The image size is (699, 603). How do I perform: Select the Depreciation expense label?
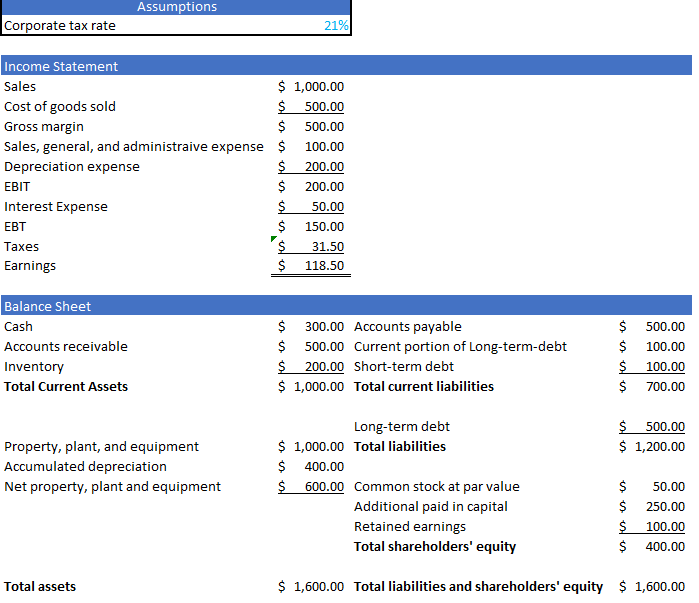tap(72, 167)
